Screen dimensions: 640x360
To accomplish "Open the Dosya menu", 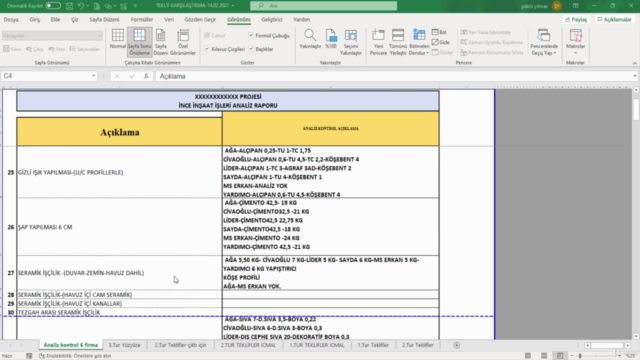I will [x=11, y=20].
